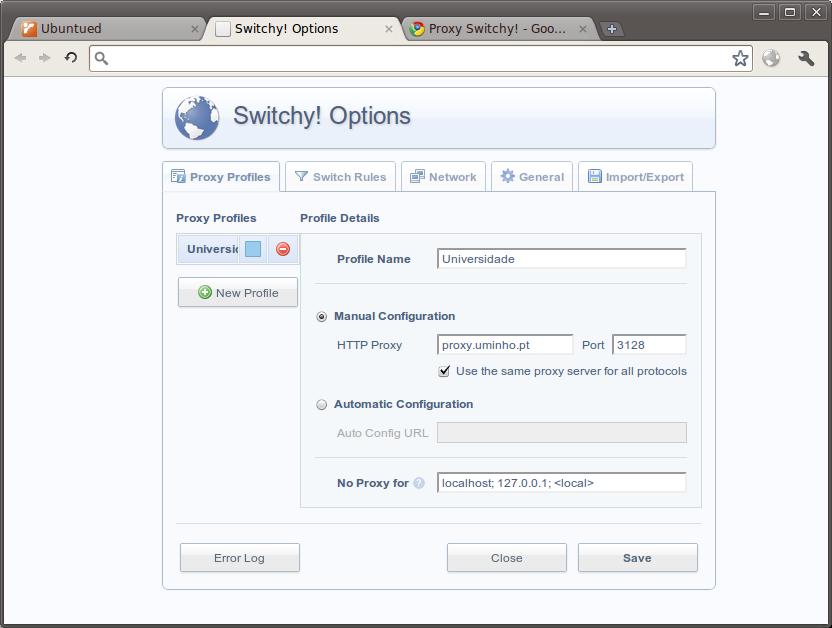Open the Network tab
This screenshot has height=628, width=832.
click(x=443, y=177)
